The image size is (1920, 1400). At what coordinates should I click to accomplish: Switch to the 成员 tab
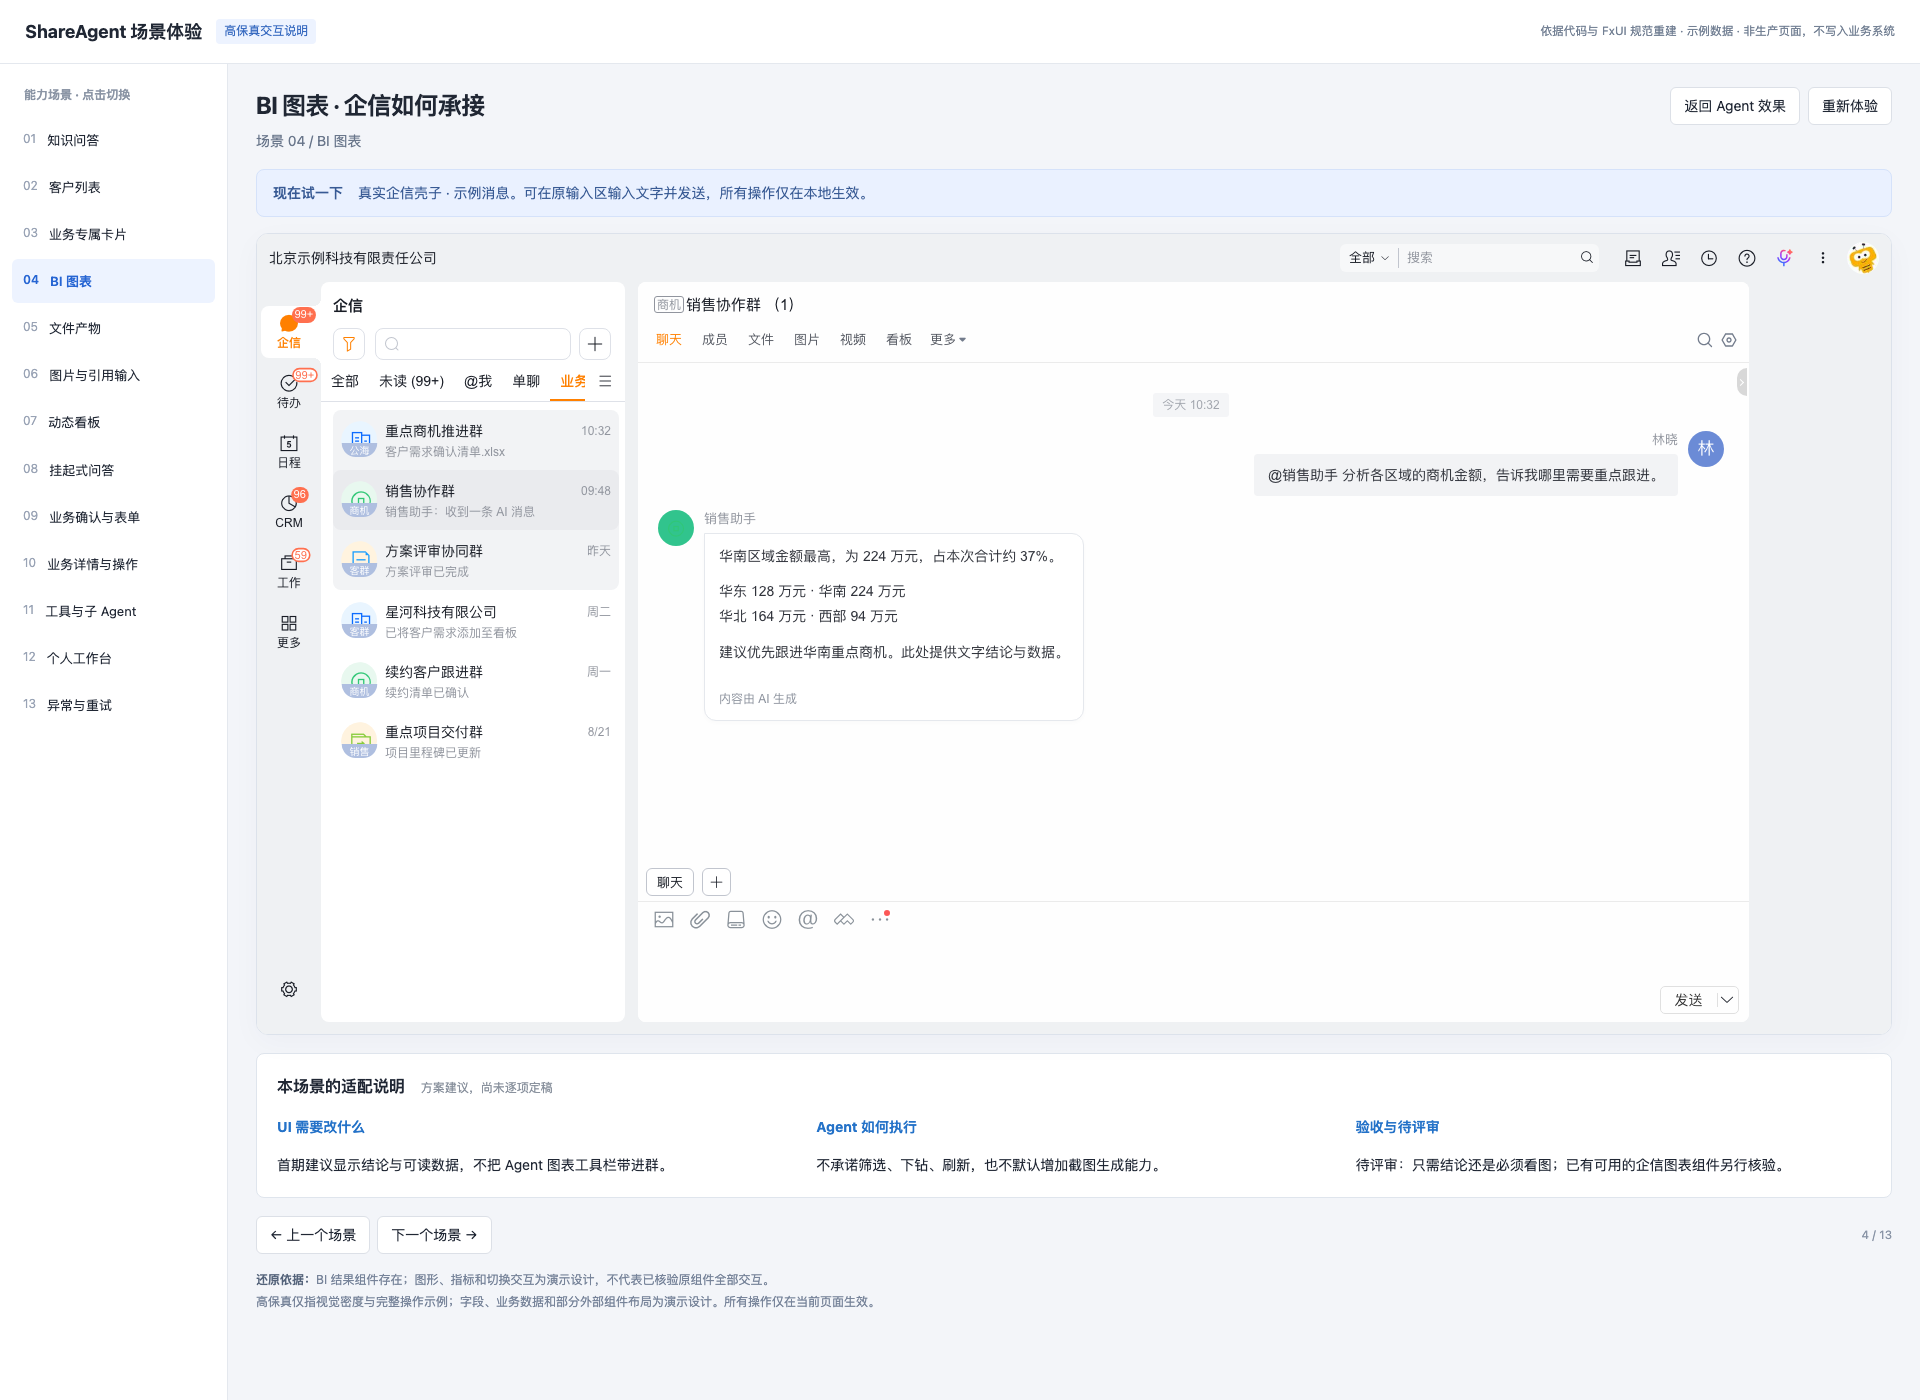(715, 340)
